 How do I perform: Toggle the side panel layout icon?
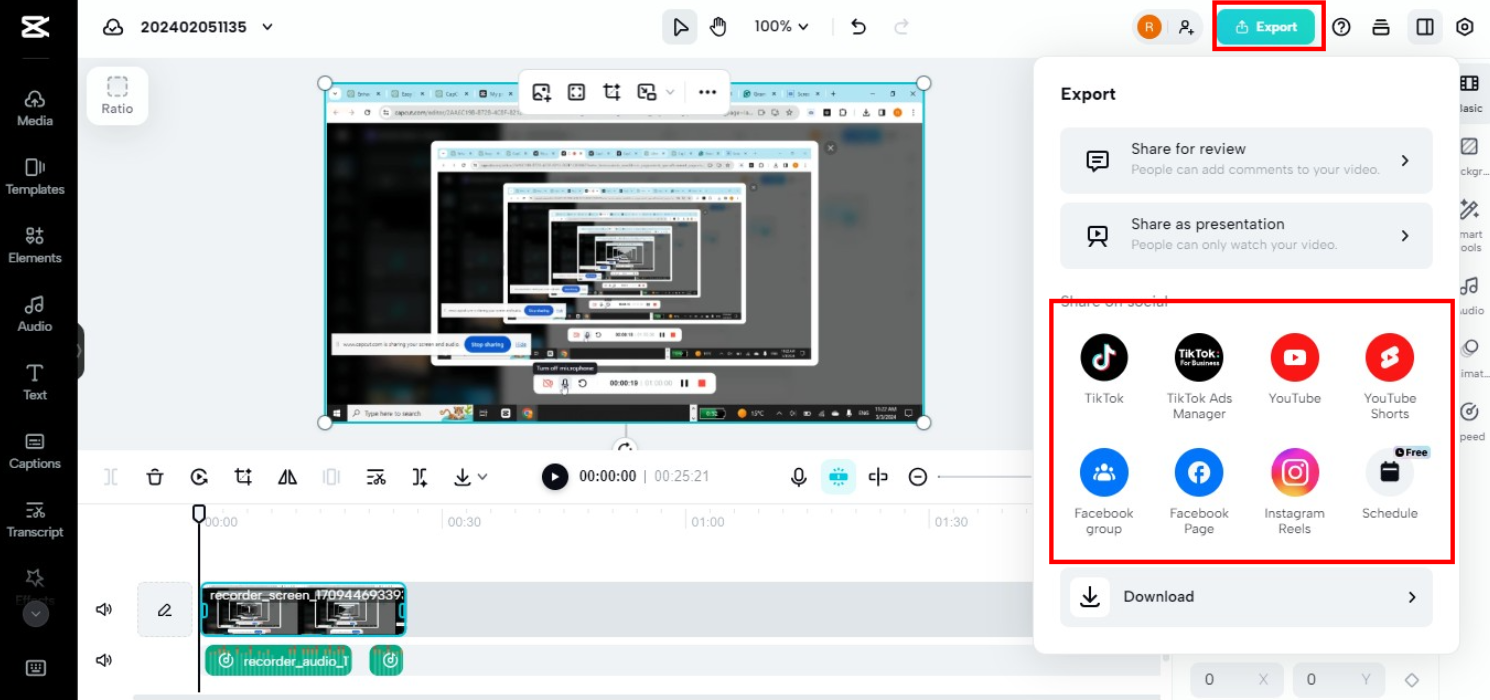[x=1425, y=27]
